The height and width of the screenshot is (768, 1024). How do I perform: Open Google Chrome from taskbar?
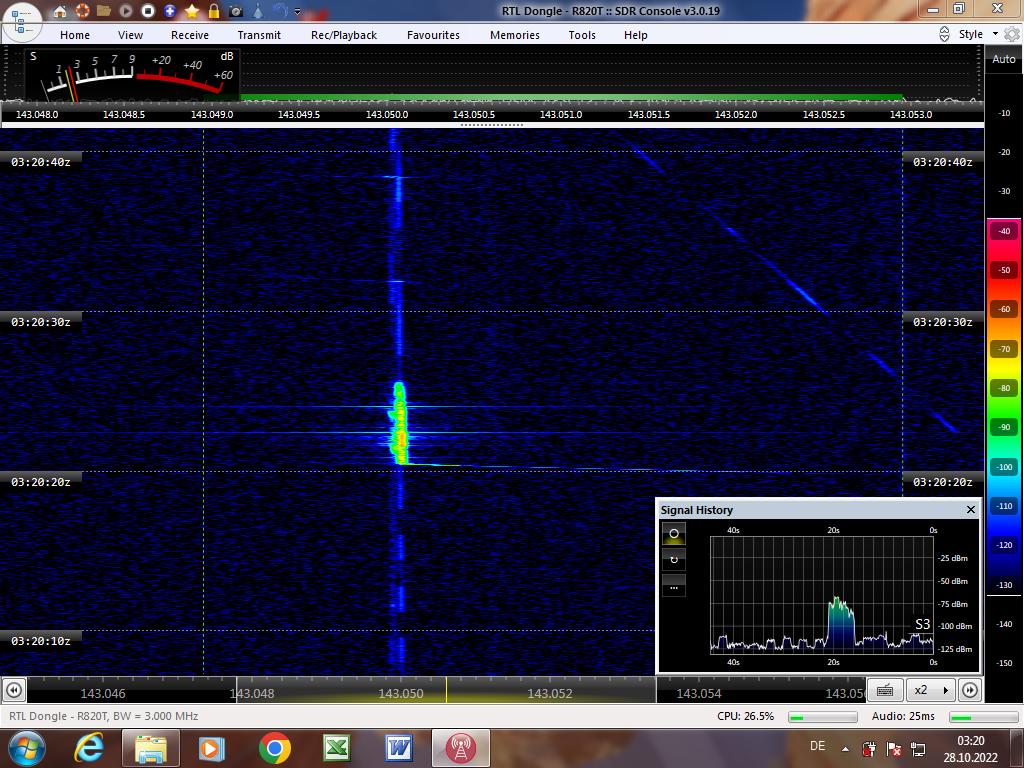274,748
